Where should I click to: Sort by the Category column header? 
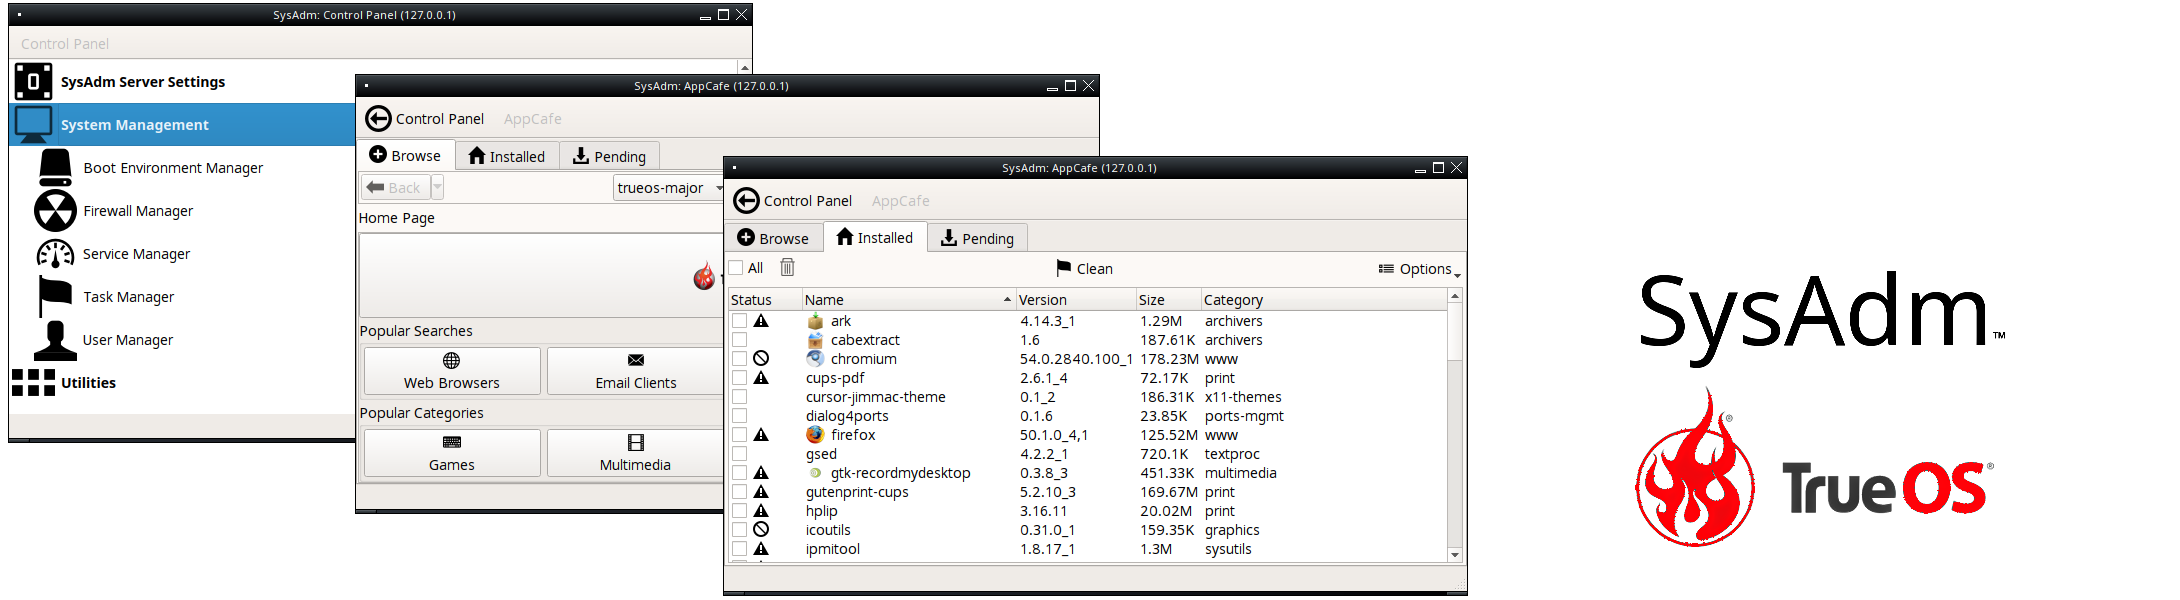click(1323, 300)
